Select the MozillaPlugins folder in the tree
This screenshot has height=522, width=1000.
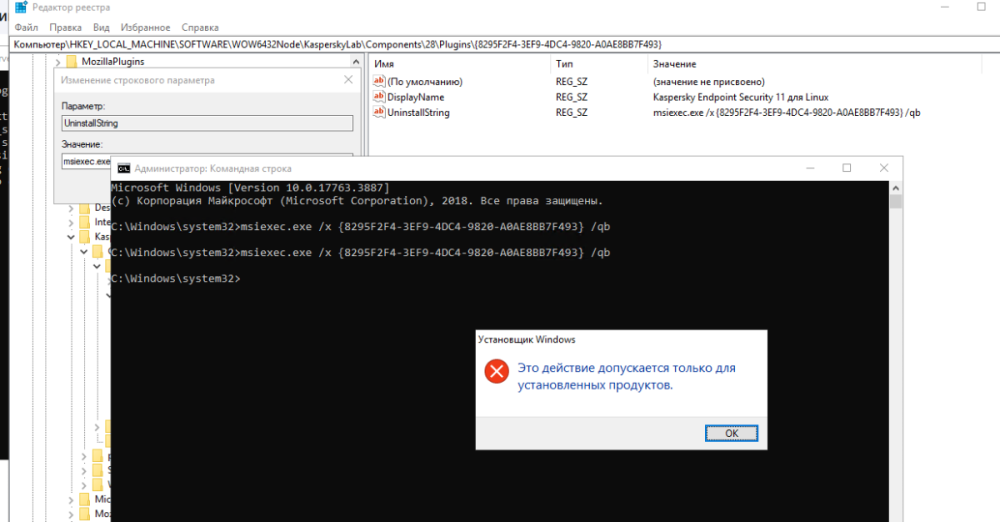coord(113,61)
